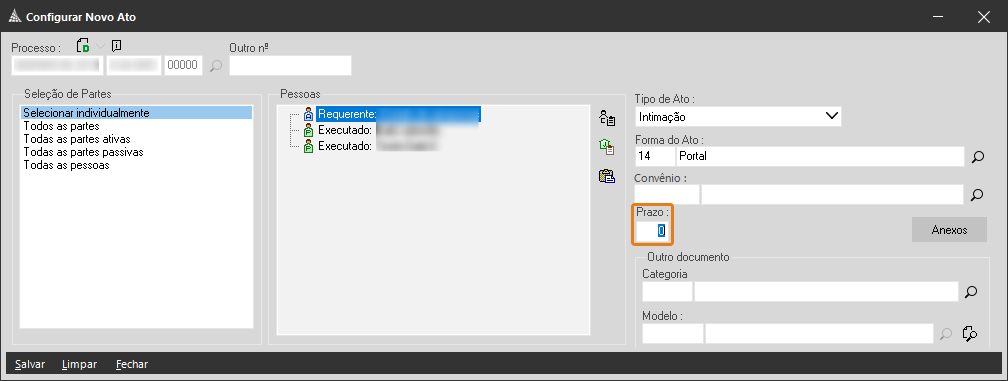Click the Categoria code input field
Viewport: 1008px width, 381px height.
667,292
